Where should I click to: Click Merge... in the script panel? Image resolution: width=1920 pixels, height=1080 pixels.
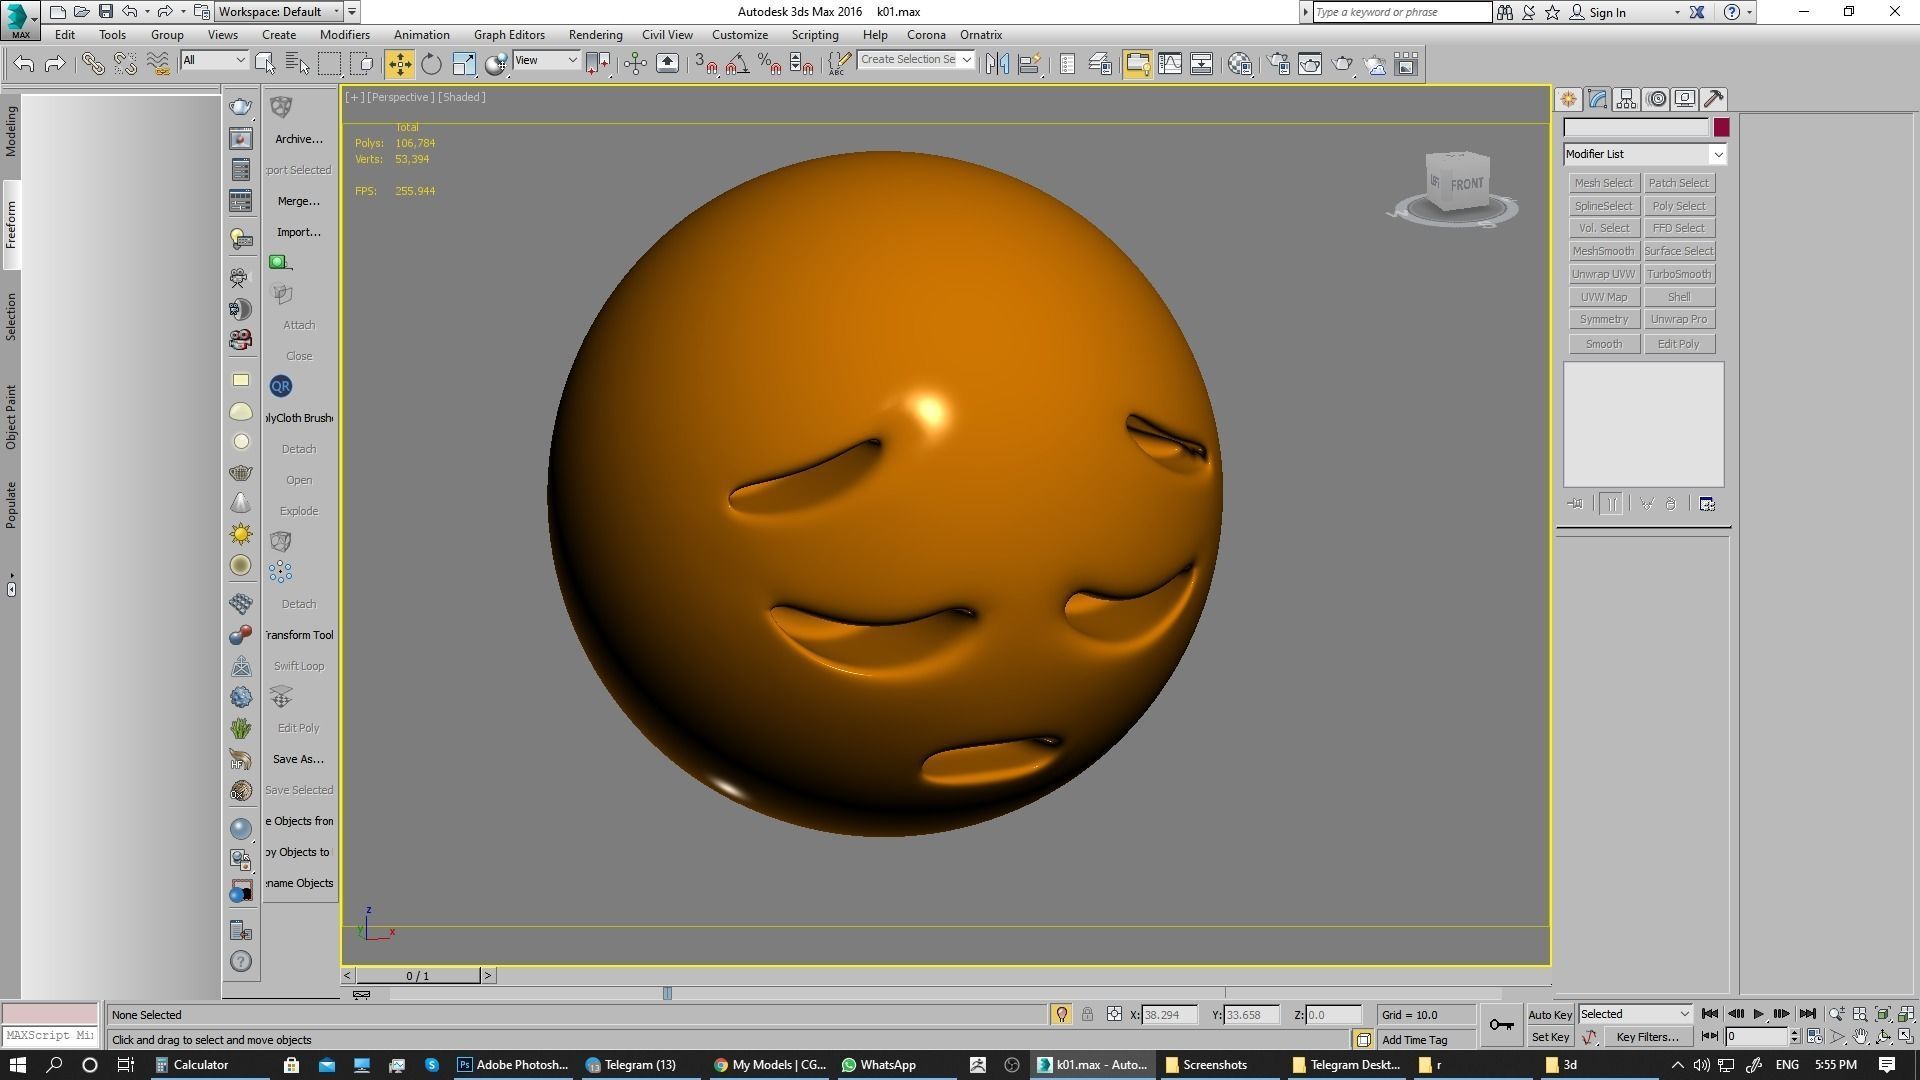298,201
